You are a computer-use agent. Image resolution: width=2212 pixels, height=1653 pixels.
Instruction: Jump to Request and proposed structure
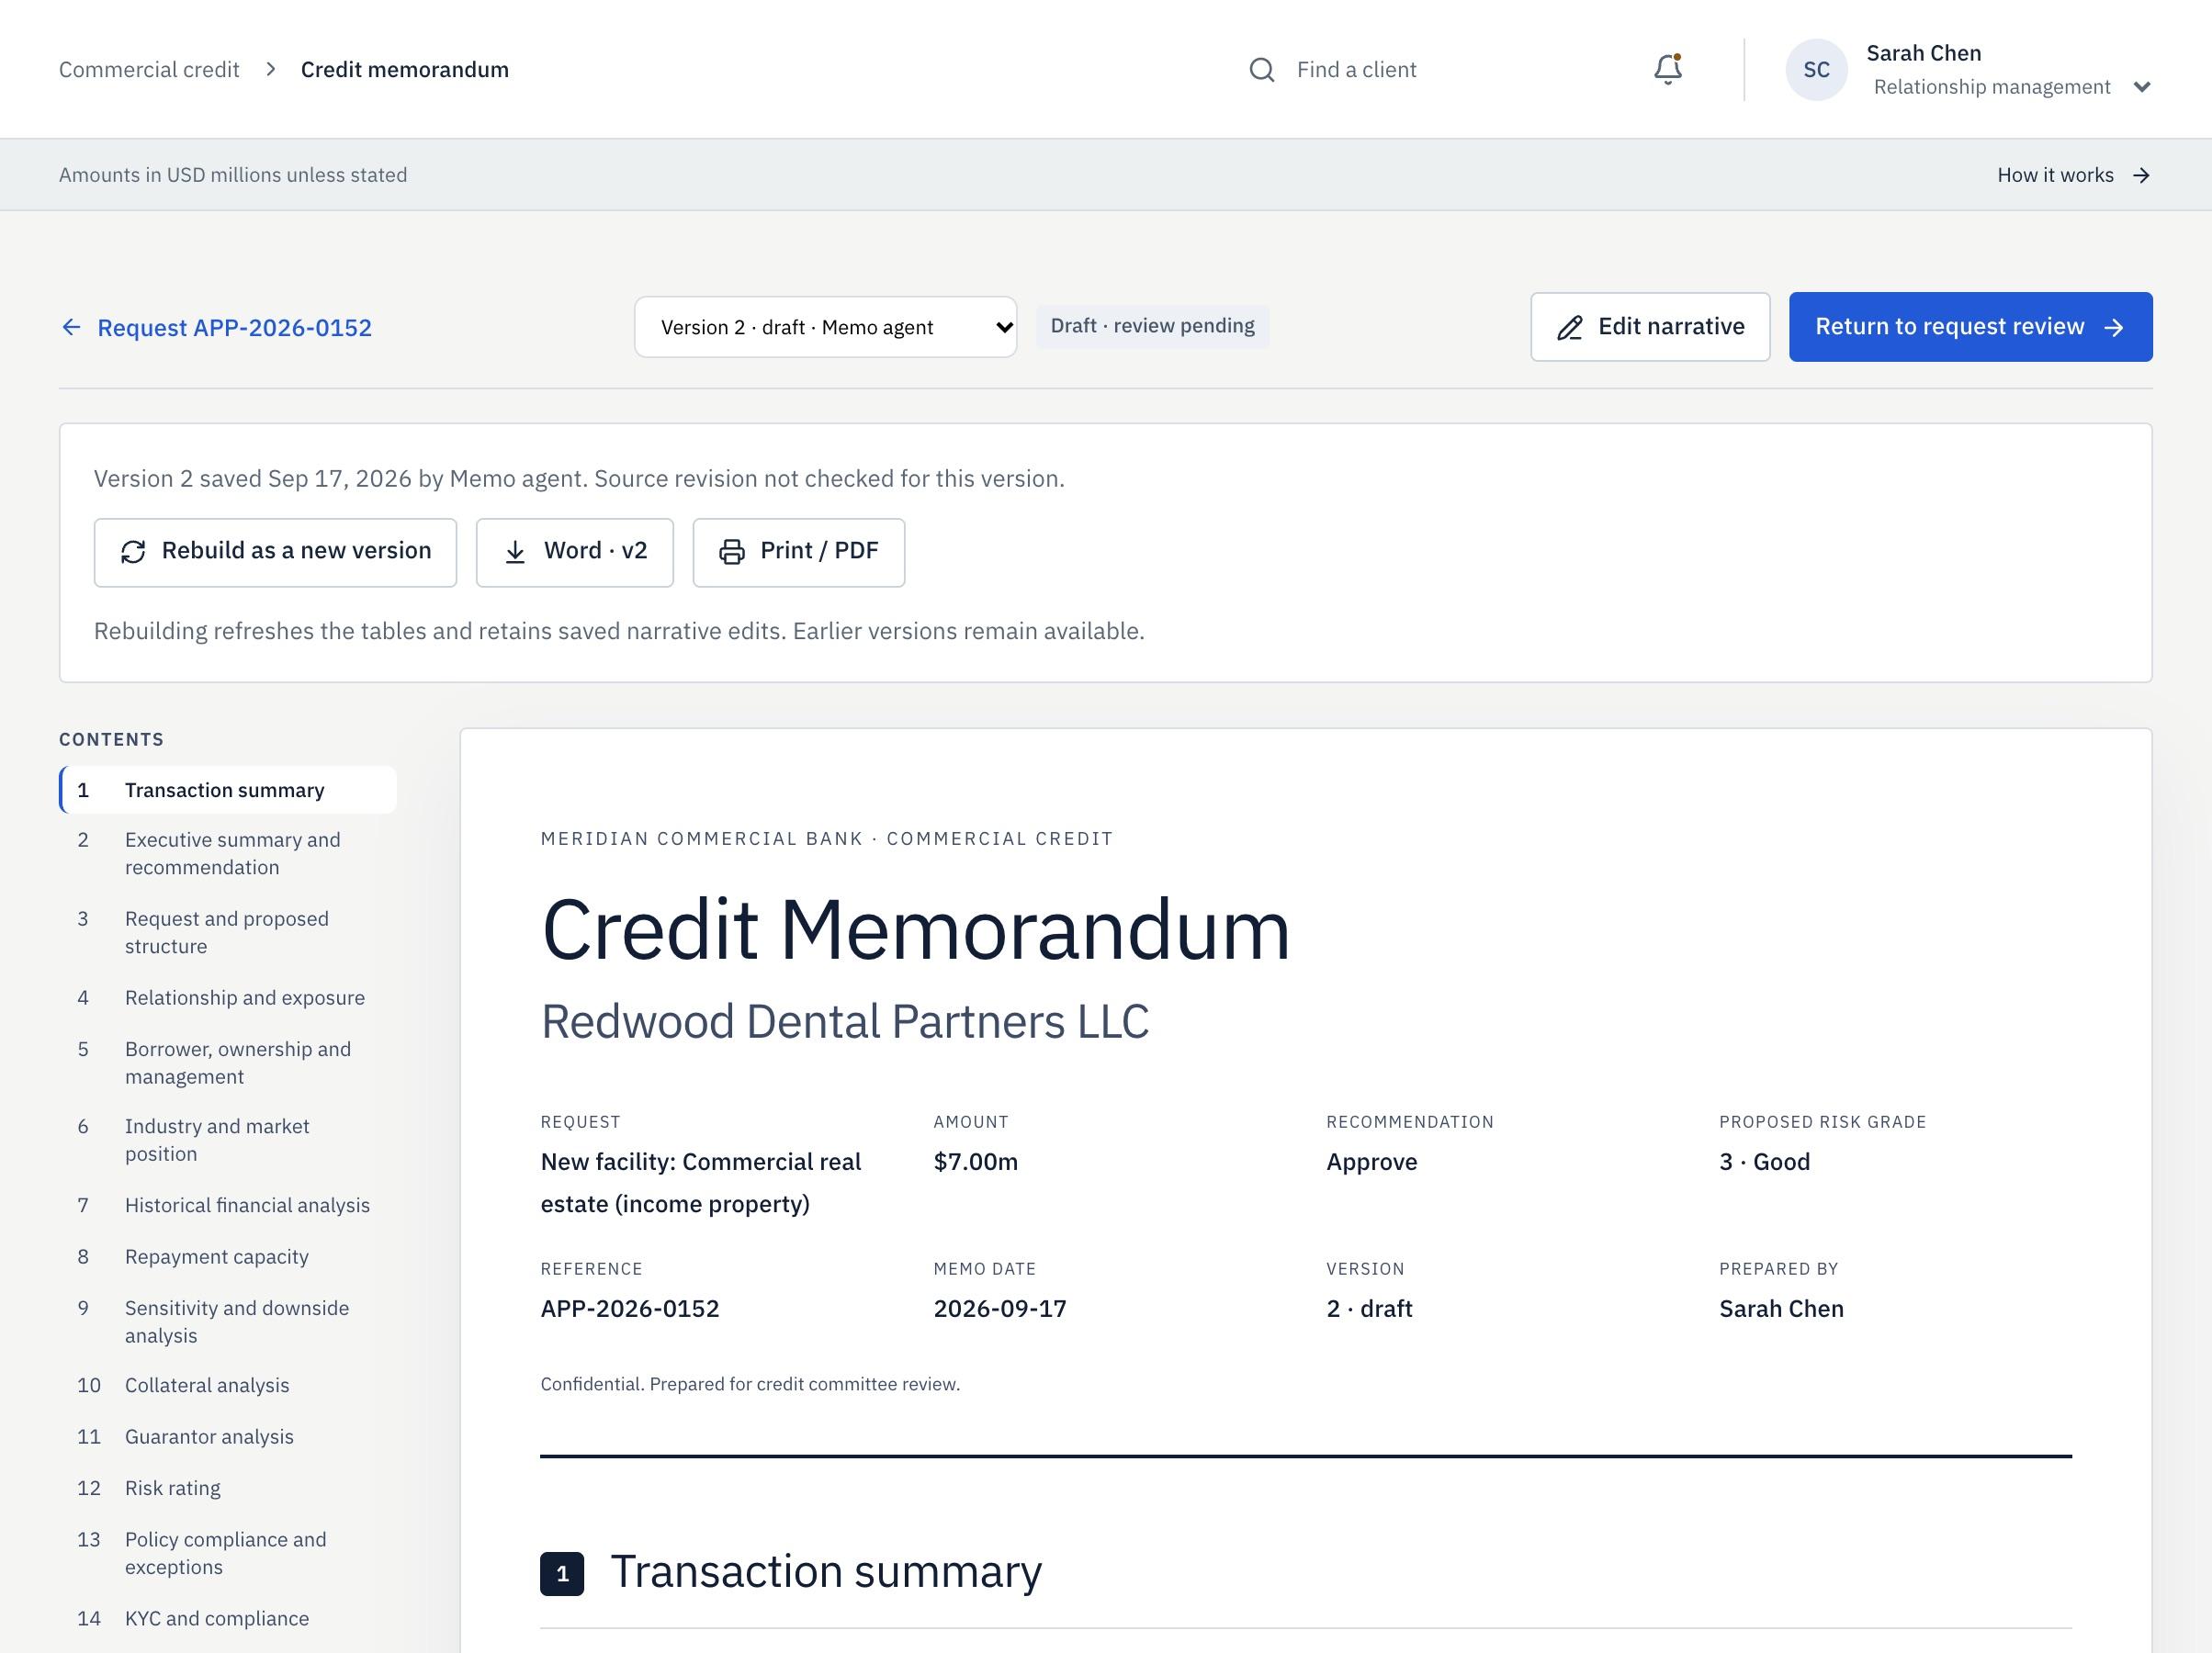(228, 932)
